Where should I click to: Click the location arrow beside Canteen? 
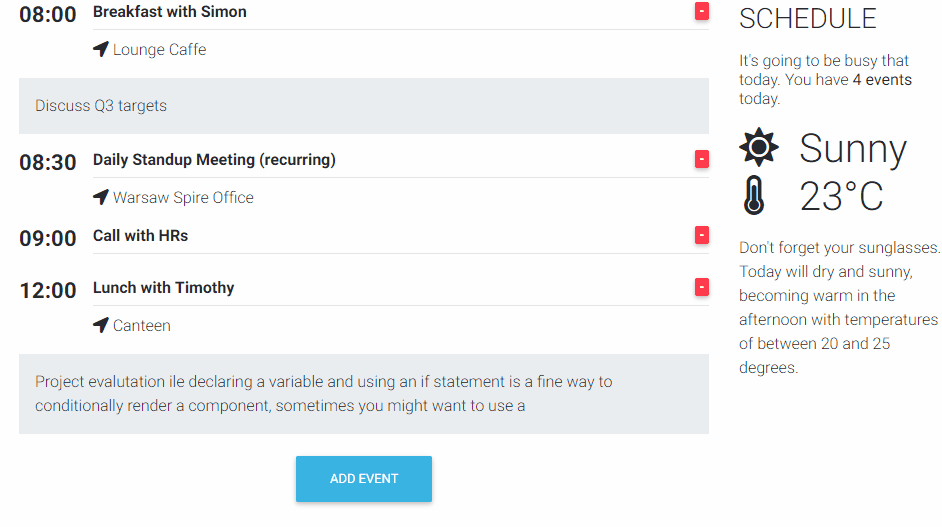click(100, 325)
